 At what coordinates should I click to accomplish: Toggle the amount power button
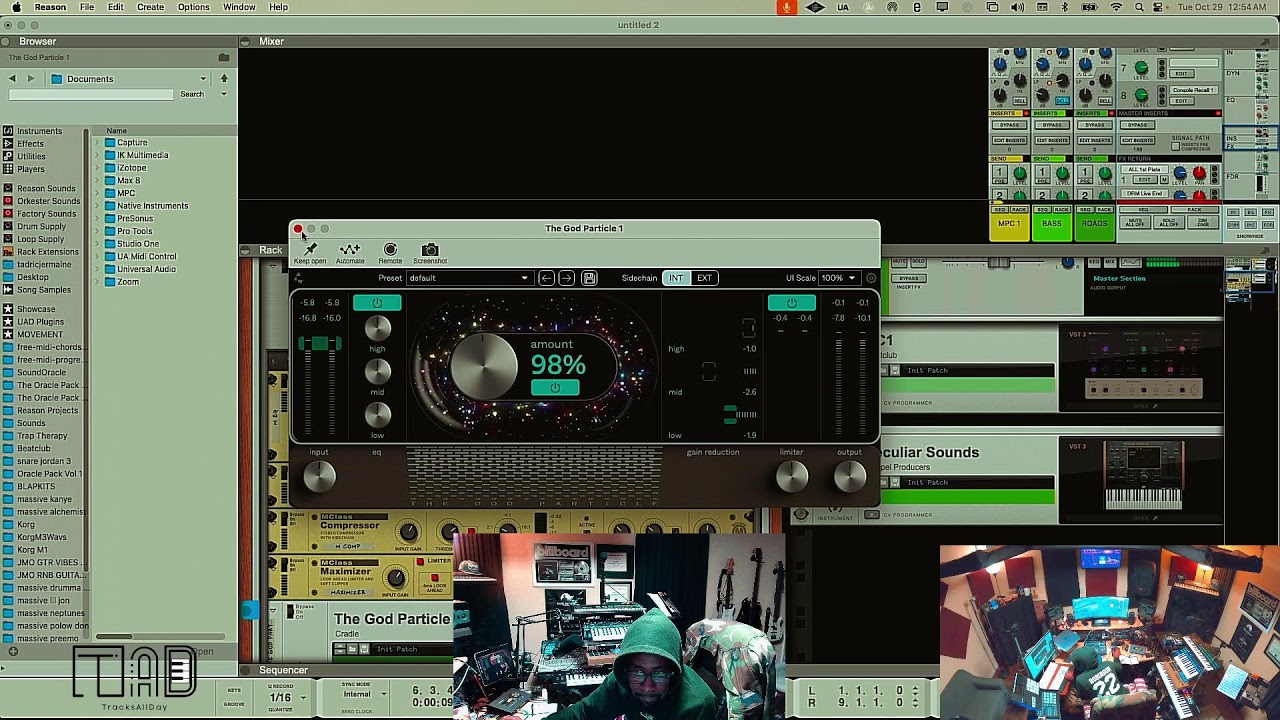point(555,388)
